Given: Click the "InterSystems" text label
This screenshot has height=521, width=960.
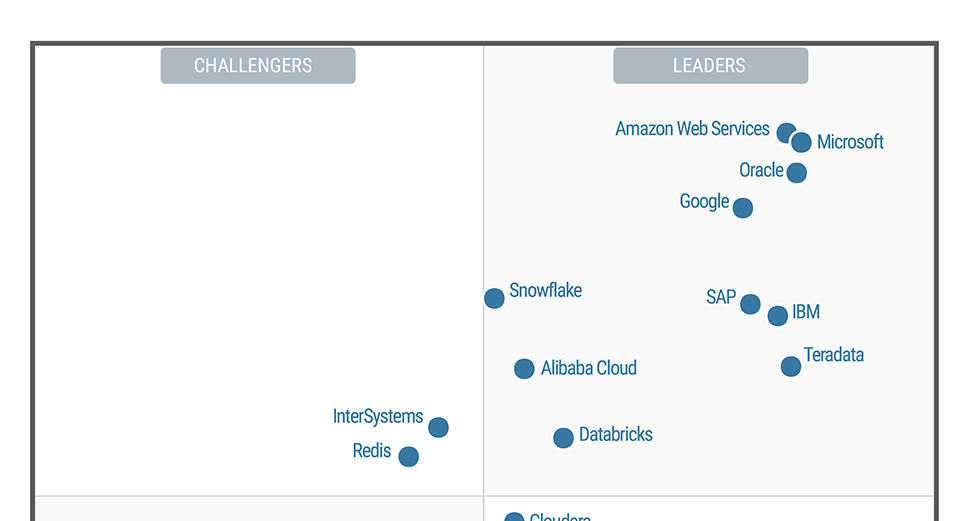Looking at the screenshot, I should pos(378,417).
